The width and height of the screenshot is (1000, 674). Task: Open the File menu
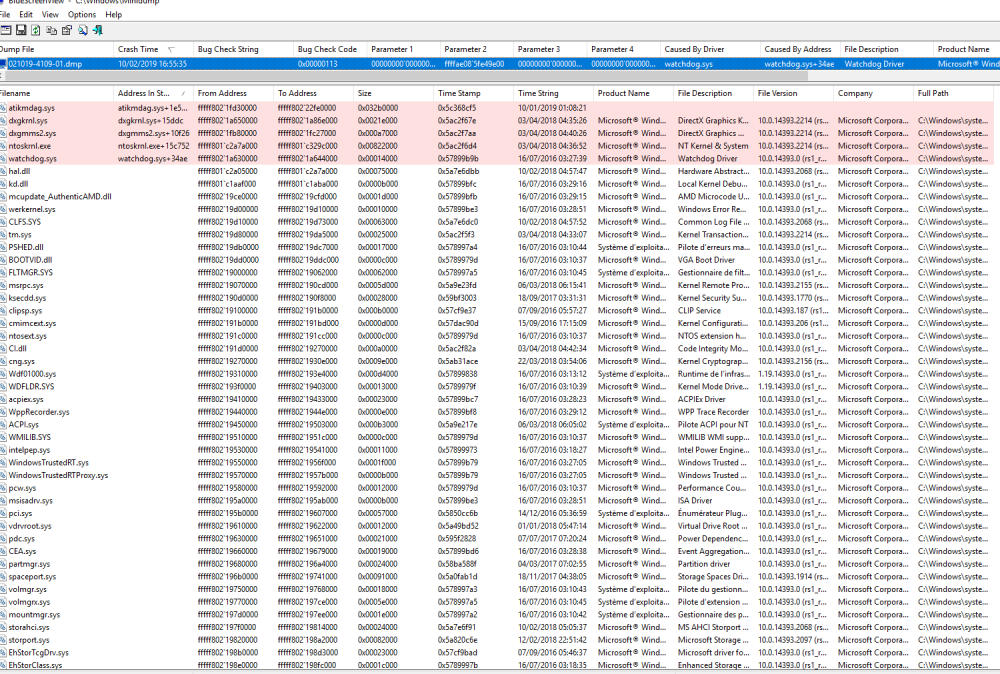[x=3, y=15]
